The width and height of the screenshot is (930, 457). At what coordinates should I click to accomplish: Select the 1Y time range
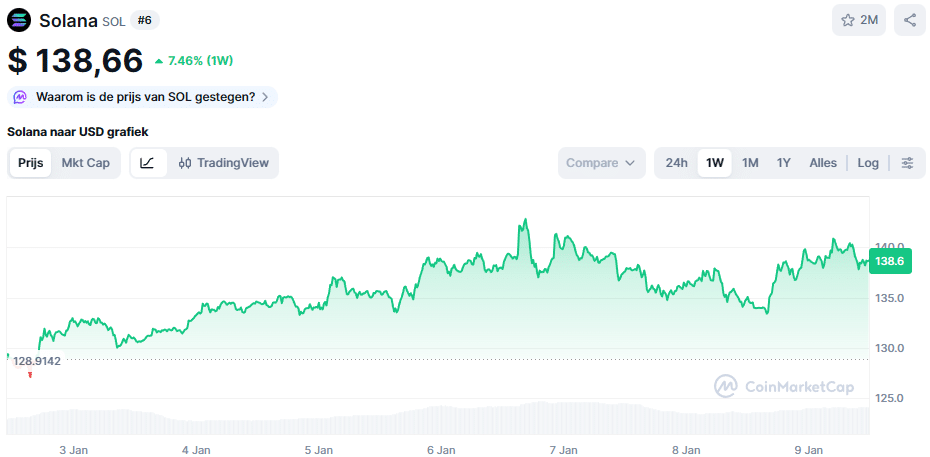pos(784,163)
